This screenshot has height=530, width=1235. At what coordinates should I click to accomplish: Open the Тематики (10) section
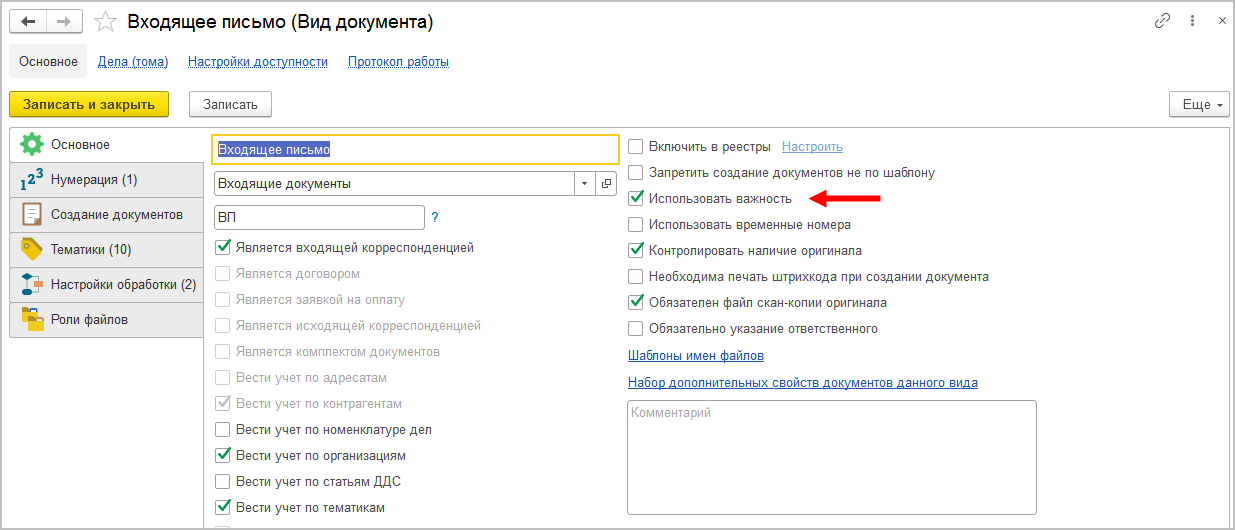click(x=91, y=249)
